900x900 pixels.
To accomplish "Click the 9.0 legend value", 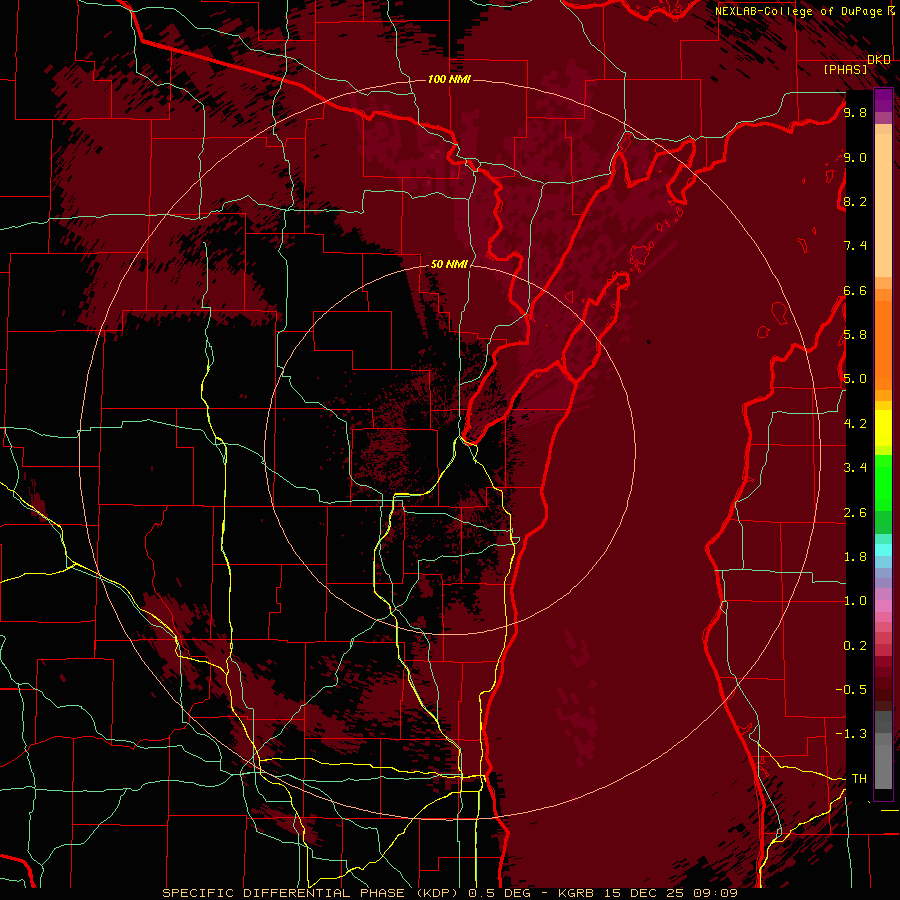I will pos(855,157).
